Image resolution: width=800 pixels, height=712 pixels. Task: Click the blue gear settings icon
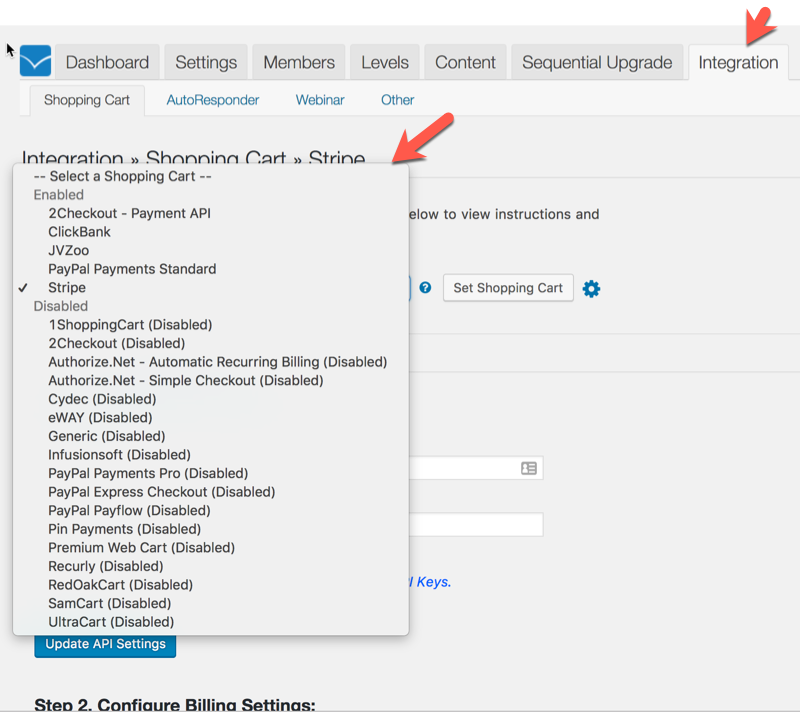coord(591,289)
